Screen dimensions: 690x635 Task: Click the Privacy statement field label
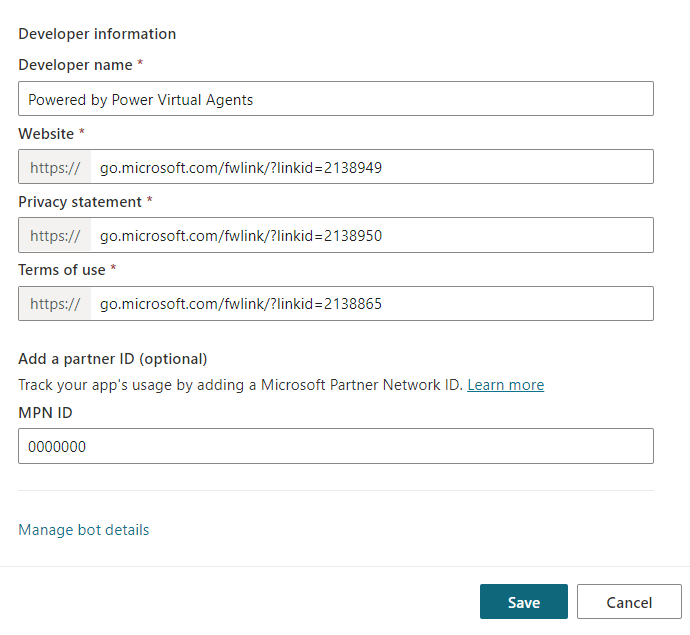(80, 202)
